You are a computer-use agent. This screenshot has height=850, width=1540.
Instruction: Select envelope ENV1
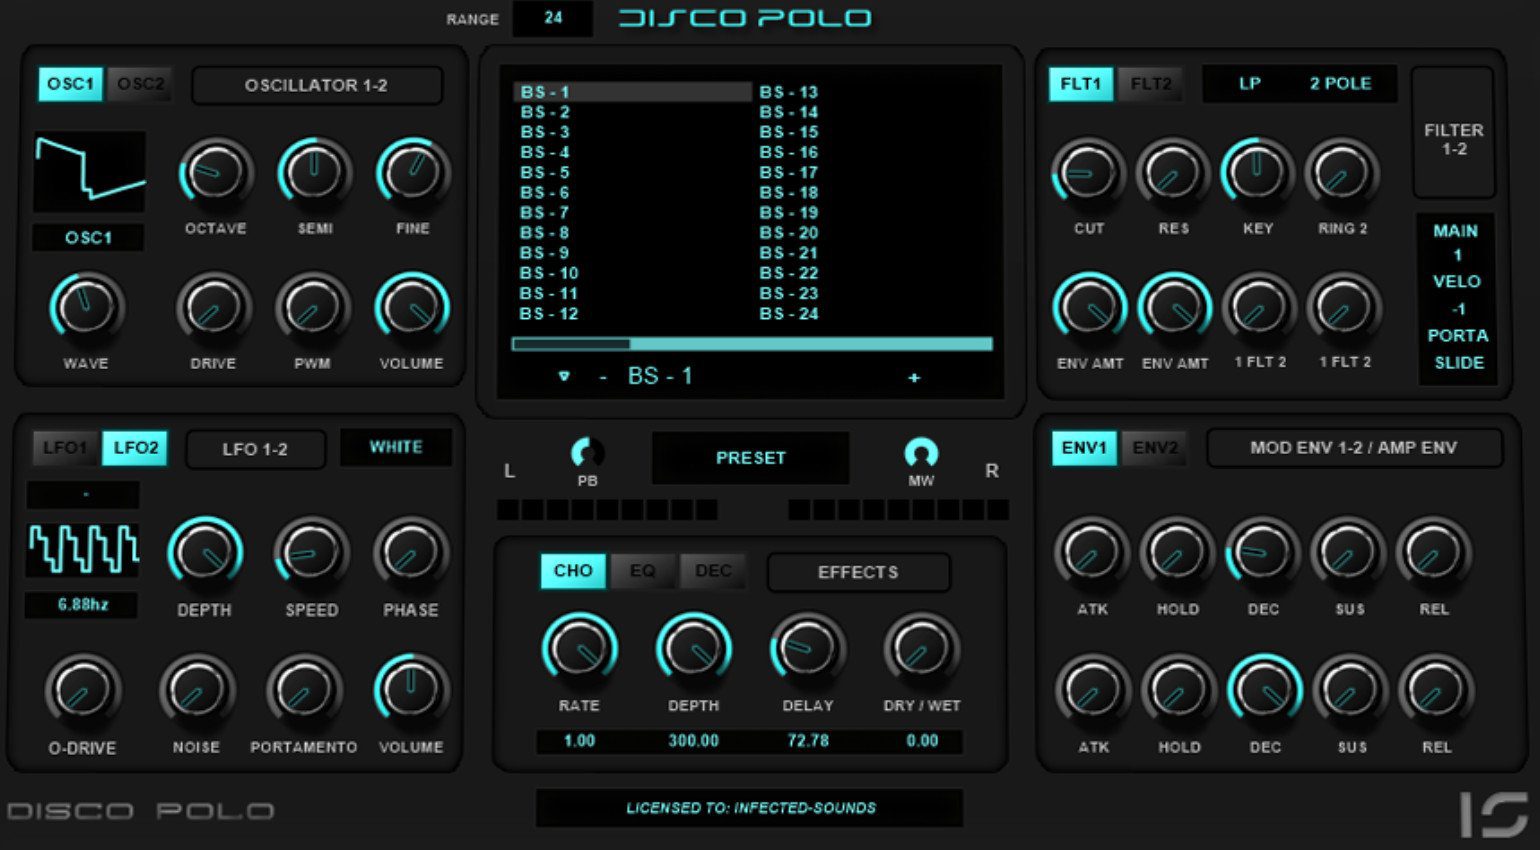(x=1084, y=448)
